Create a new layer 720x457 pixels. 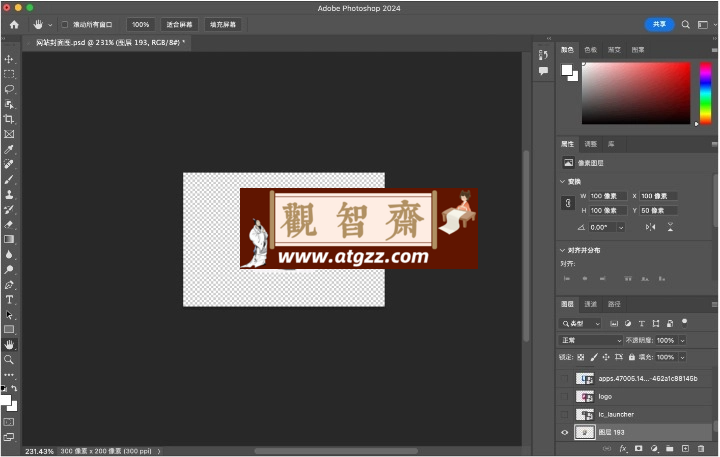(x=685, y=448)
